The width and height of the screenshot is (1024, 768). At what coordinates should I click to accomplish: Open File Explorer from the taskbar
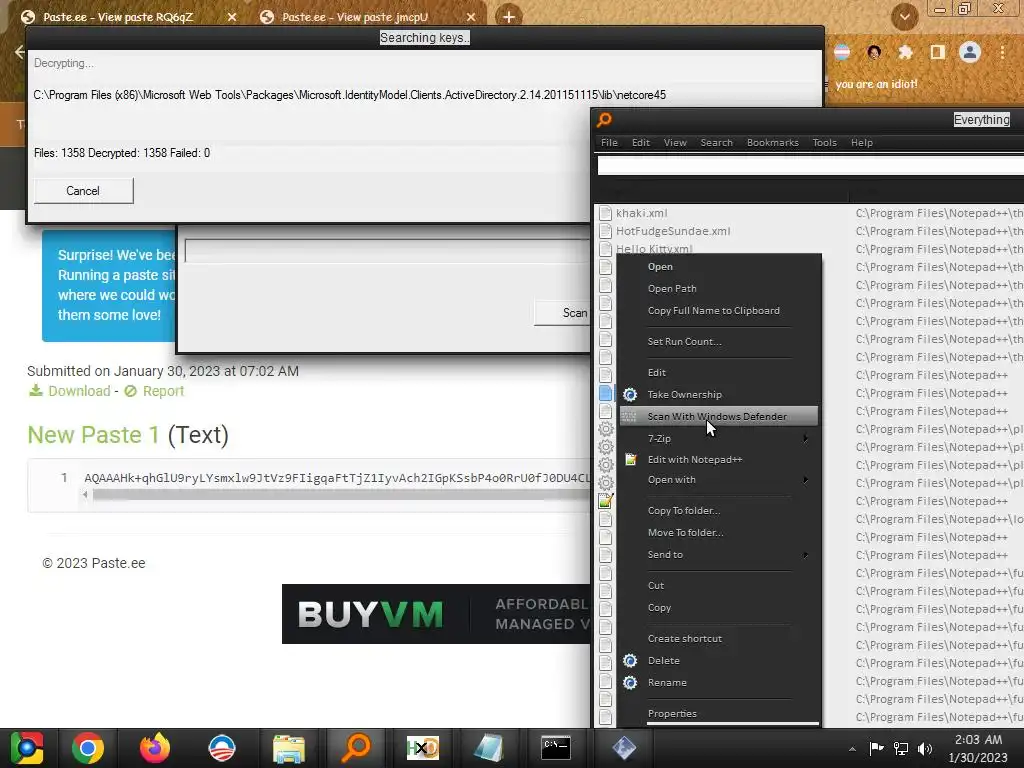(x=289, y=748)
